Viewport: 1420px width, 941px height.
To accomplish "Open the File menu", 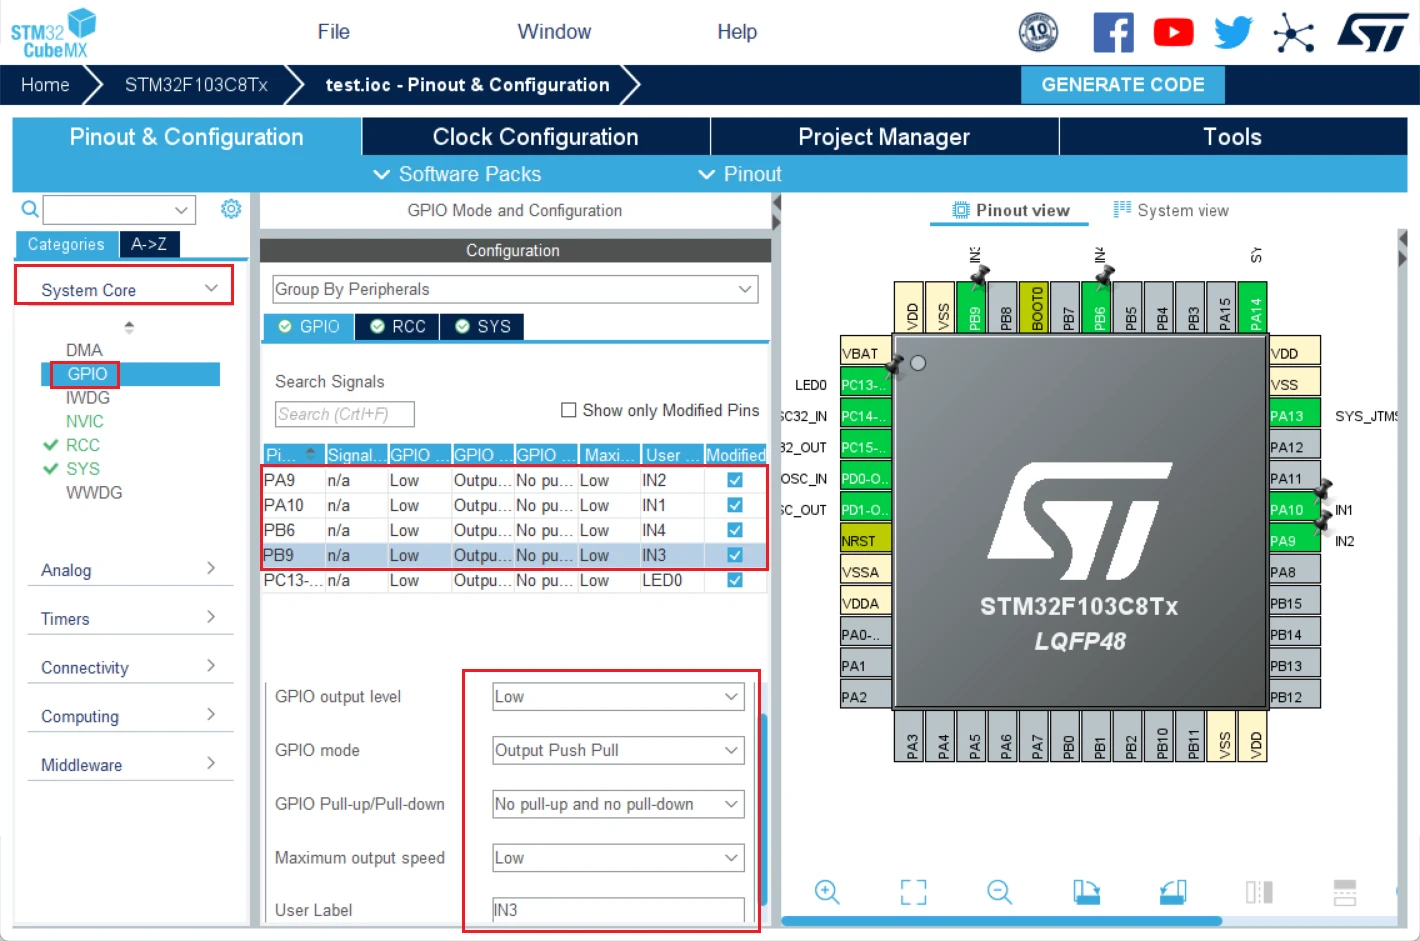I will click(x=333, y=32).
